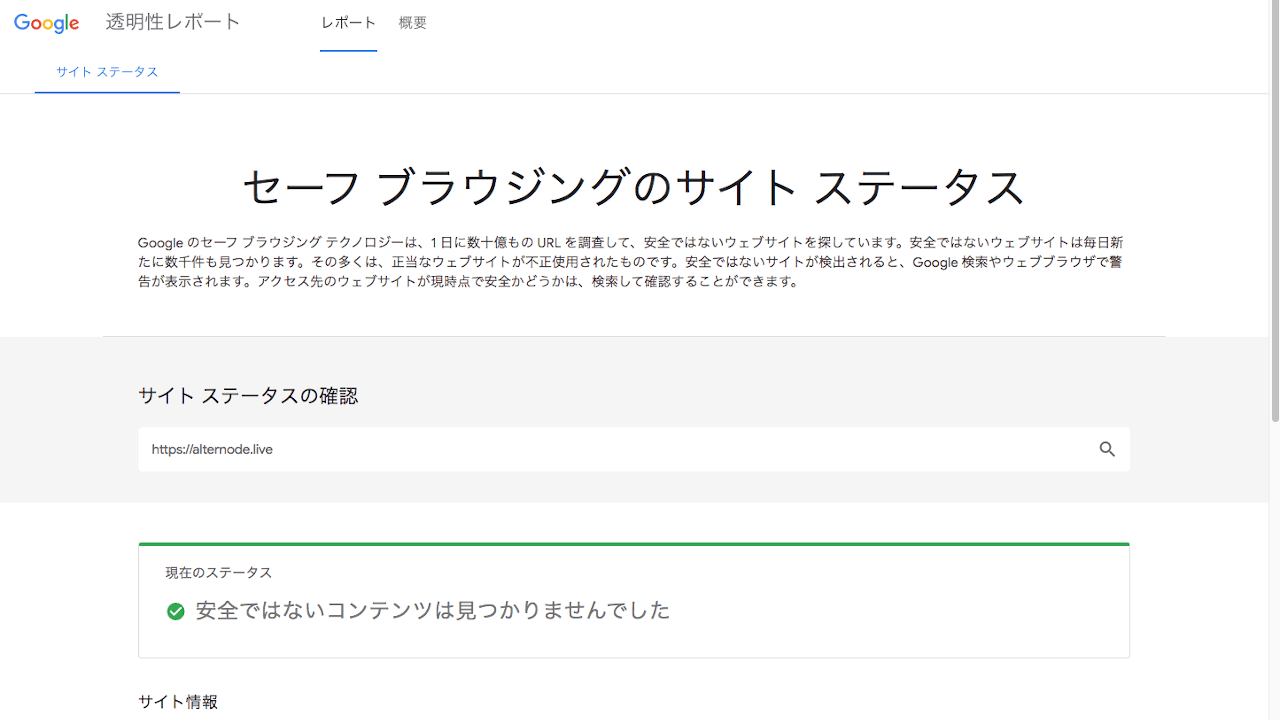Select the サイト ステータス tab
This screenshot has height=720, width=1280.
click(107, 72)
